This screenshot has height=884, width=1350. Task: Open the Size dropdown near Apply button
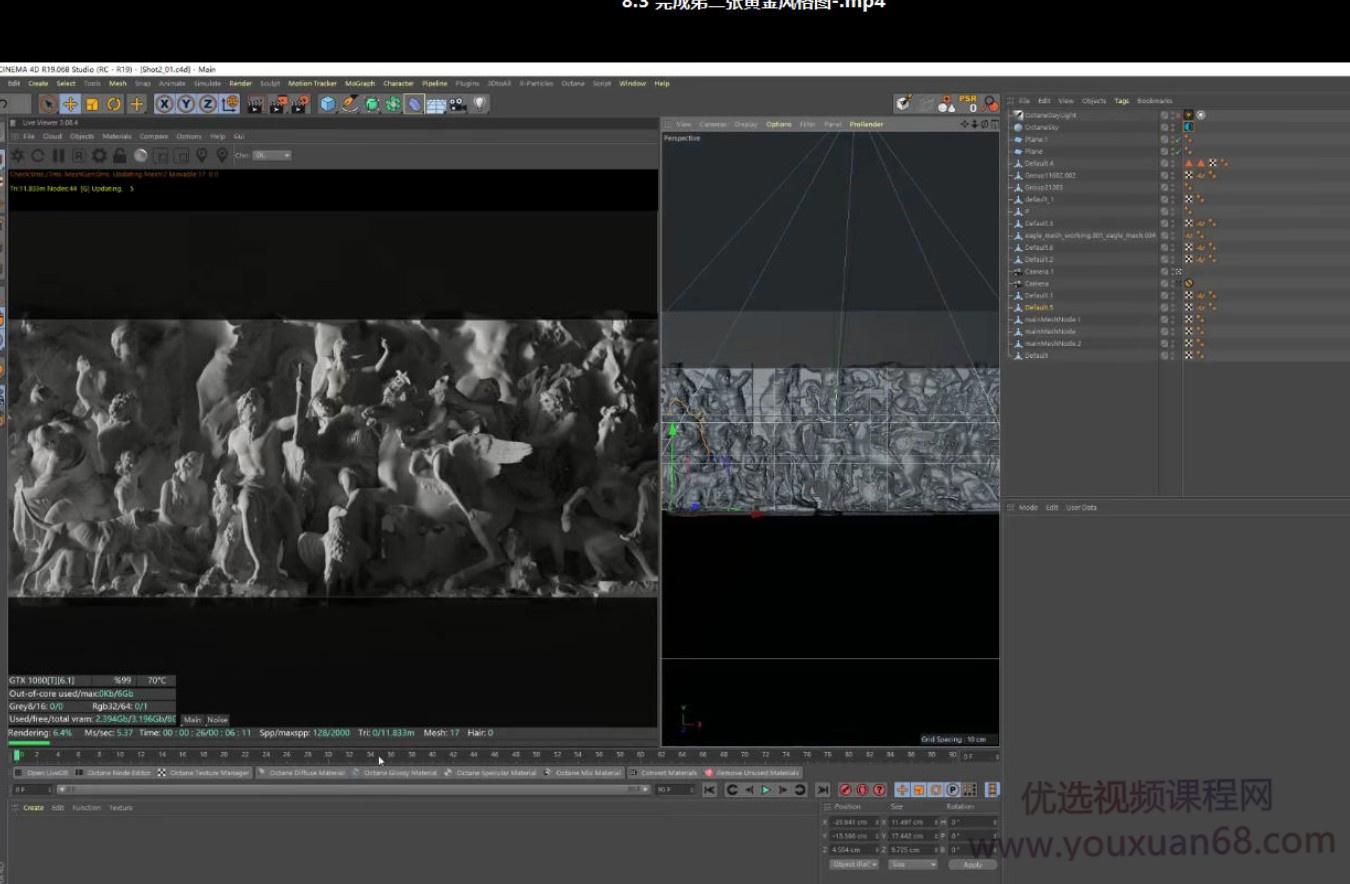point(912,864)
